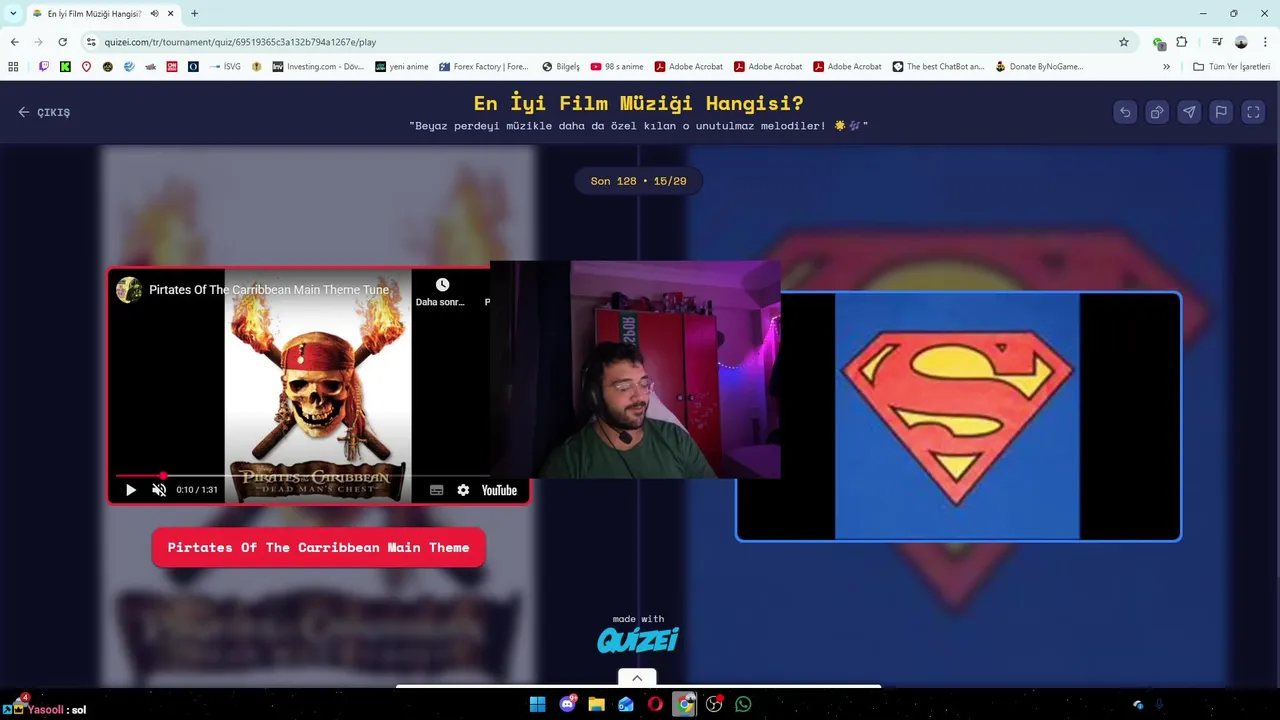View site information icon in address bar
Image resolution: width=1280 pixels, height=720 pixels.
point(91,42)
